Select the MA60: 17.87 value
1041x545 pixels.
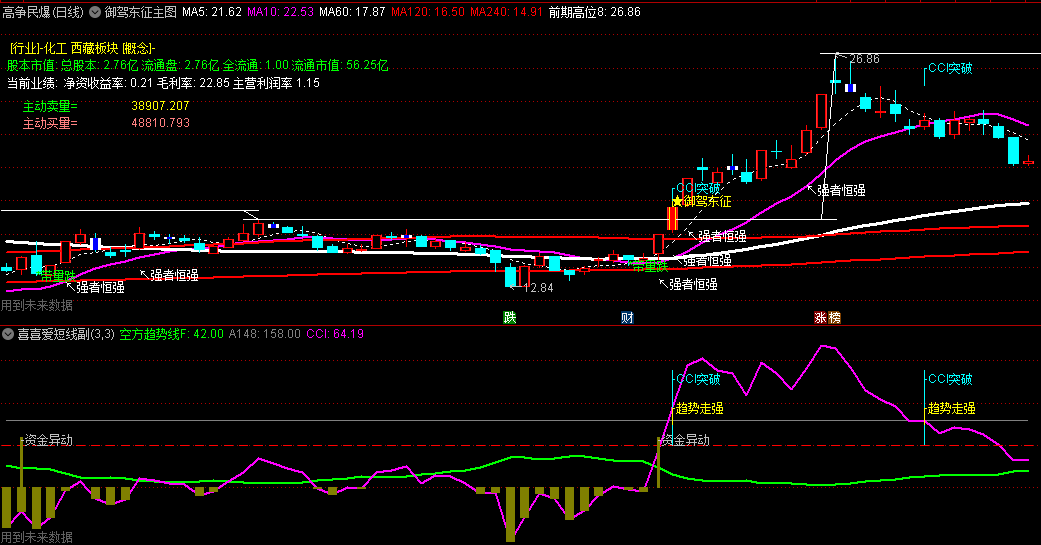352,12
